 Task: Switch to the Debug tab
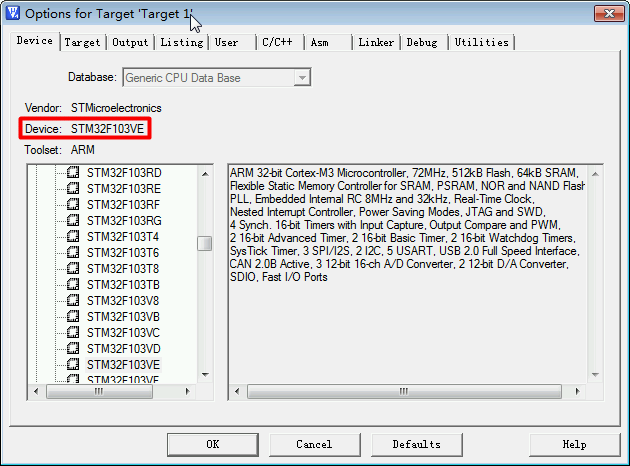coord(422,43)
